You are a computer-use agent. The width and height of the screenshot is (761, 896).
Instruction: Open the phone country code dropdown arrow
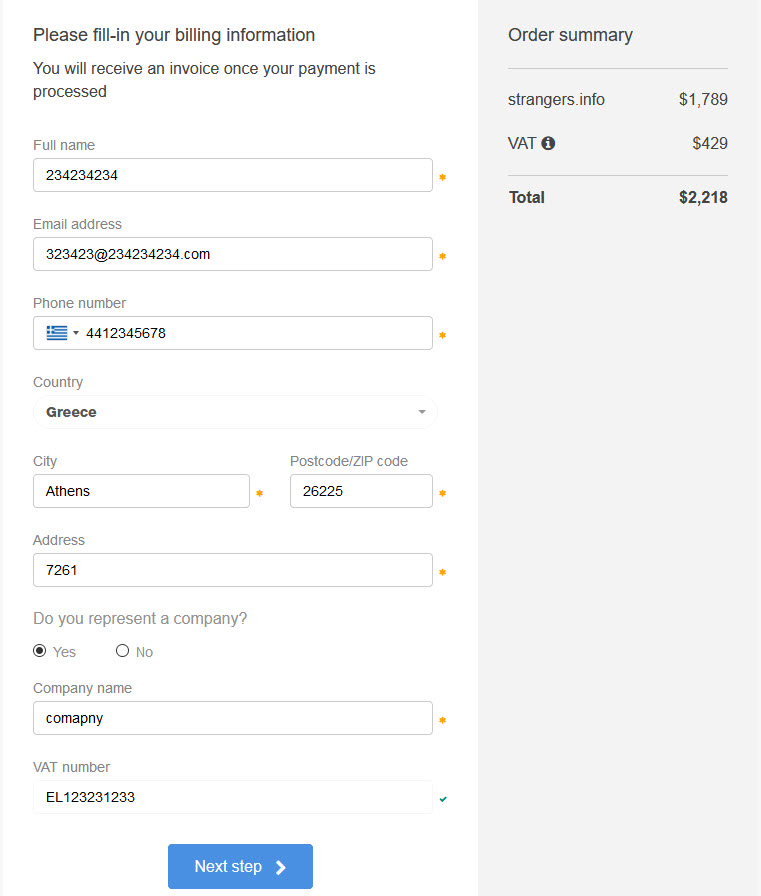75,333
